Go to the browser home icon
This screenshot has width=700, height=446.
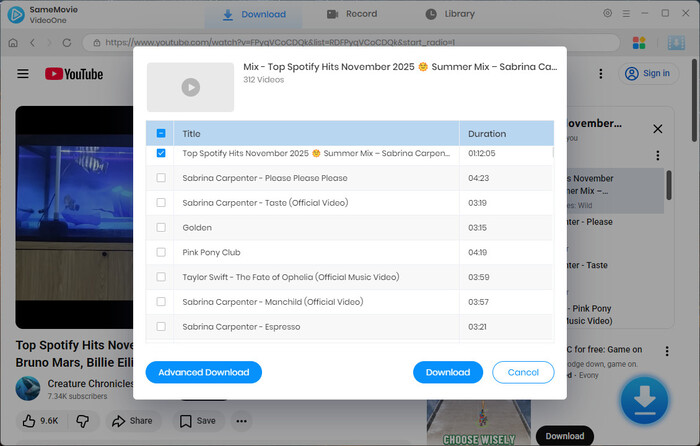pos(13,43)
